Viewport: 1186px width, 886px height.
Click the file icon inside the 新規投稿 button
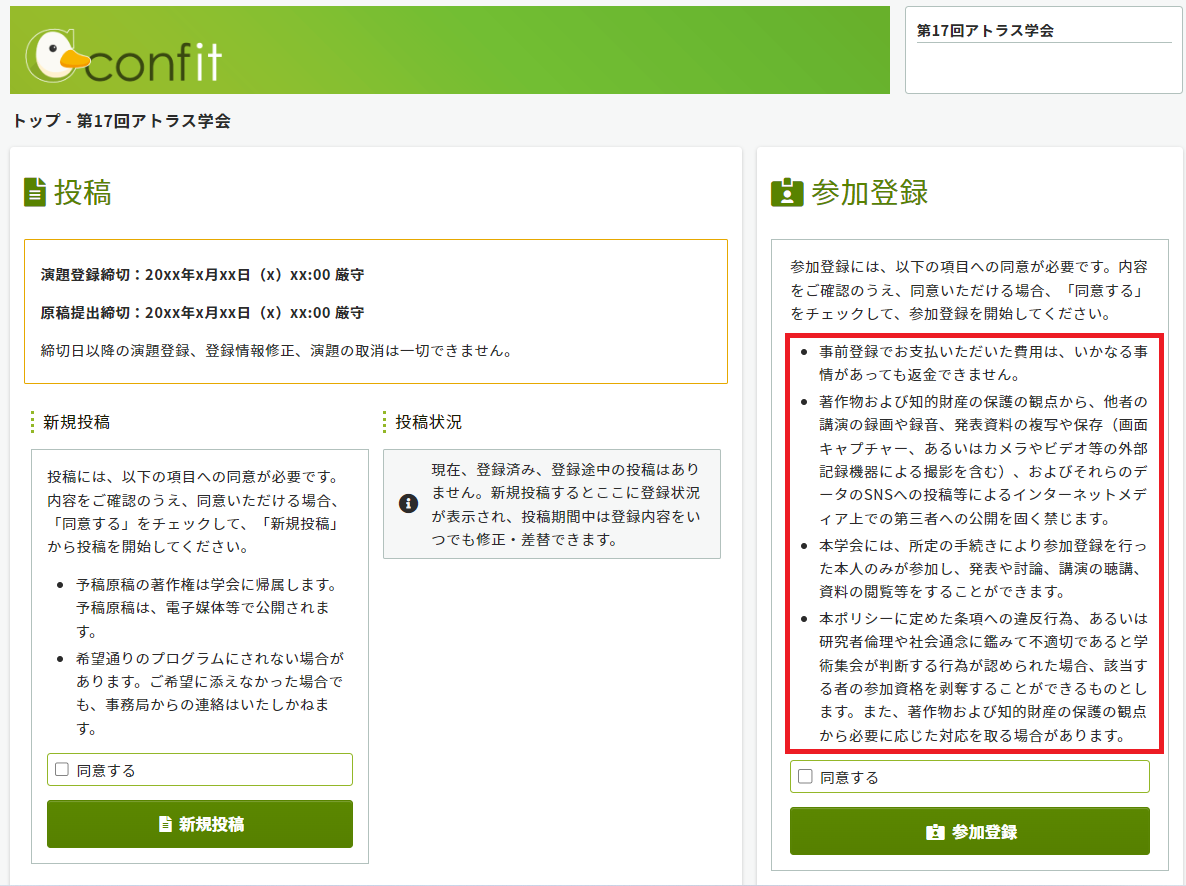pos(166,825)
